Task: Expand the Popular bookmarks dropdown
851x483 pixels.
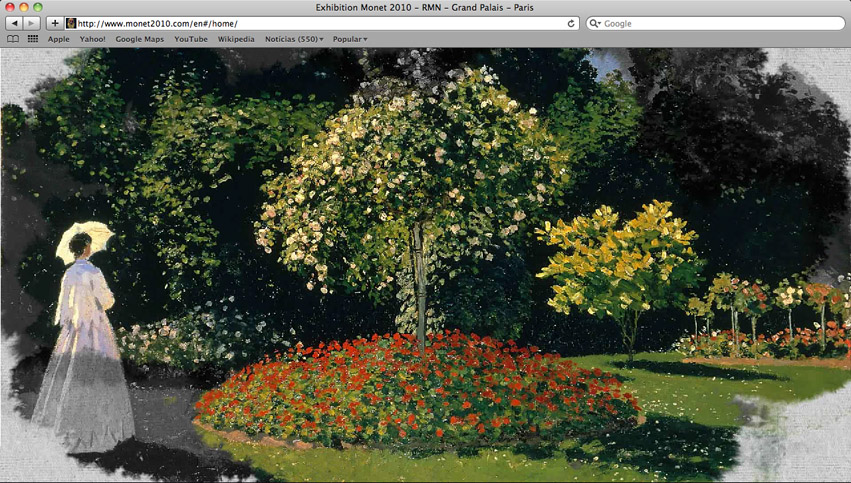Action: (x=349, y=39)
